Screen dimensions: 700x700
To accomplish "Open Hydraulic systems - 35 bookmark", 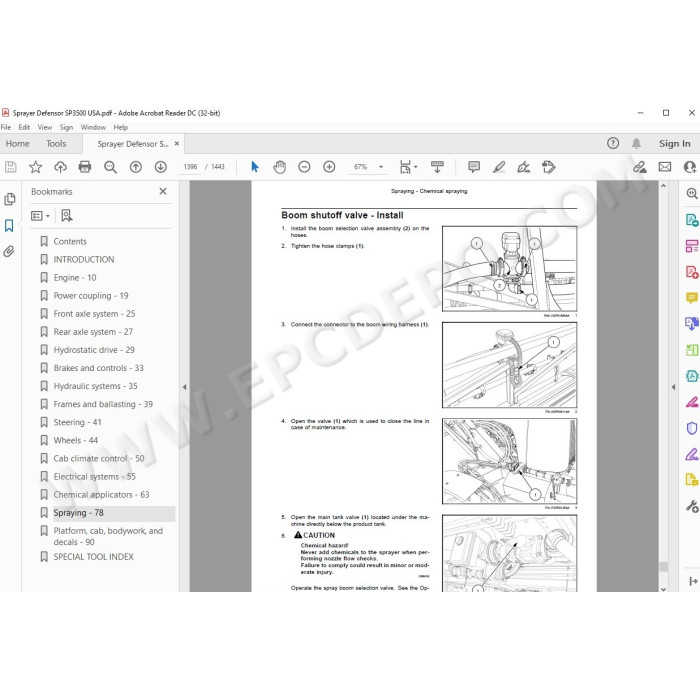I will 96,386.
